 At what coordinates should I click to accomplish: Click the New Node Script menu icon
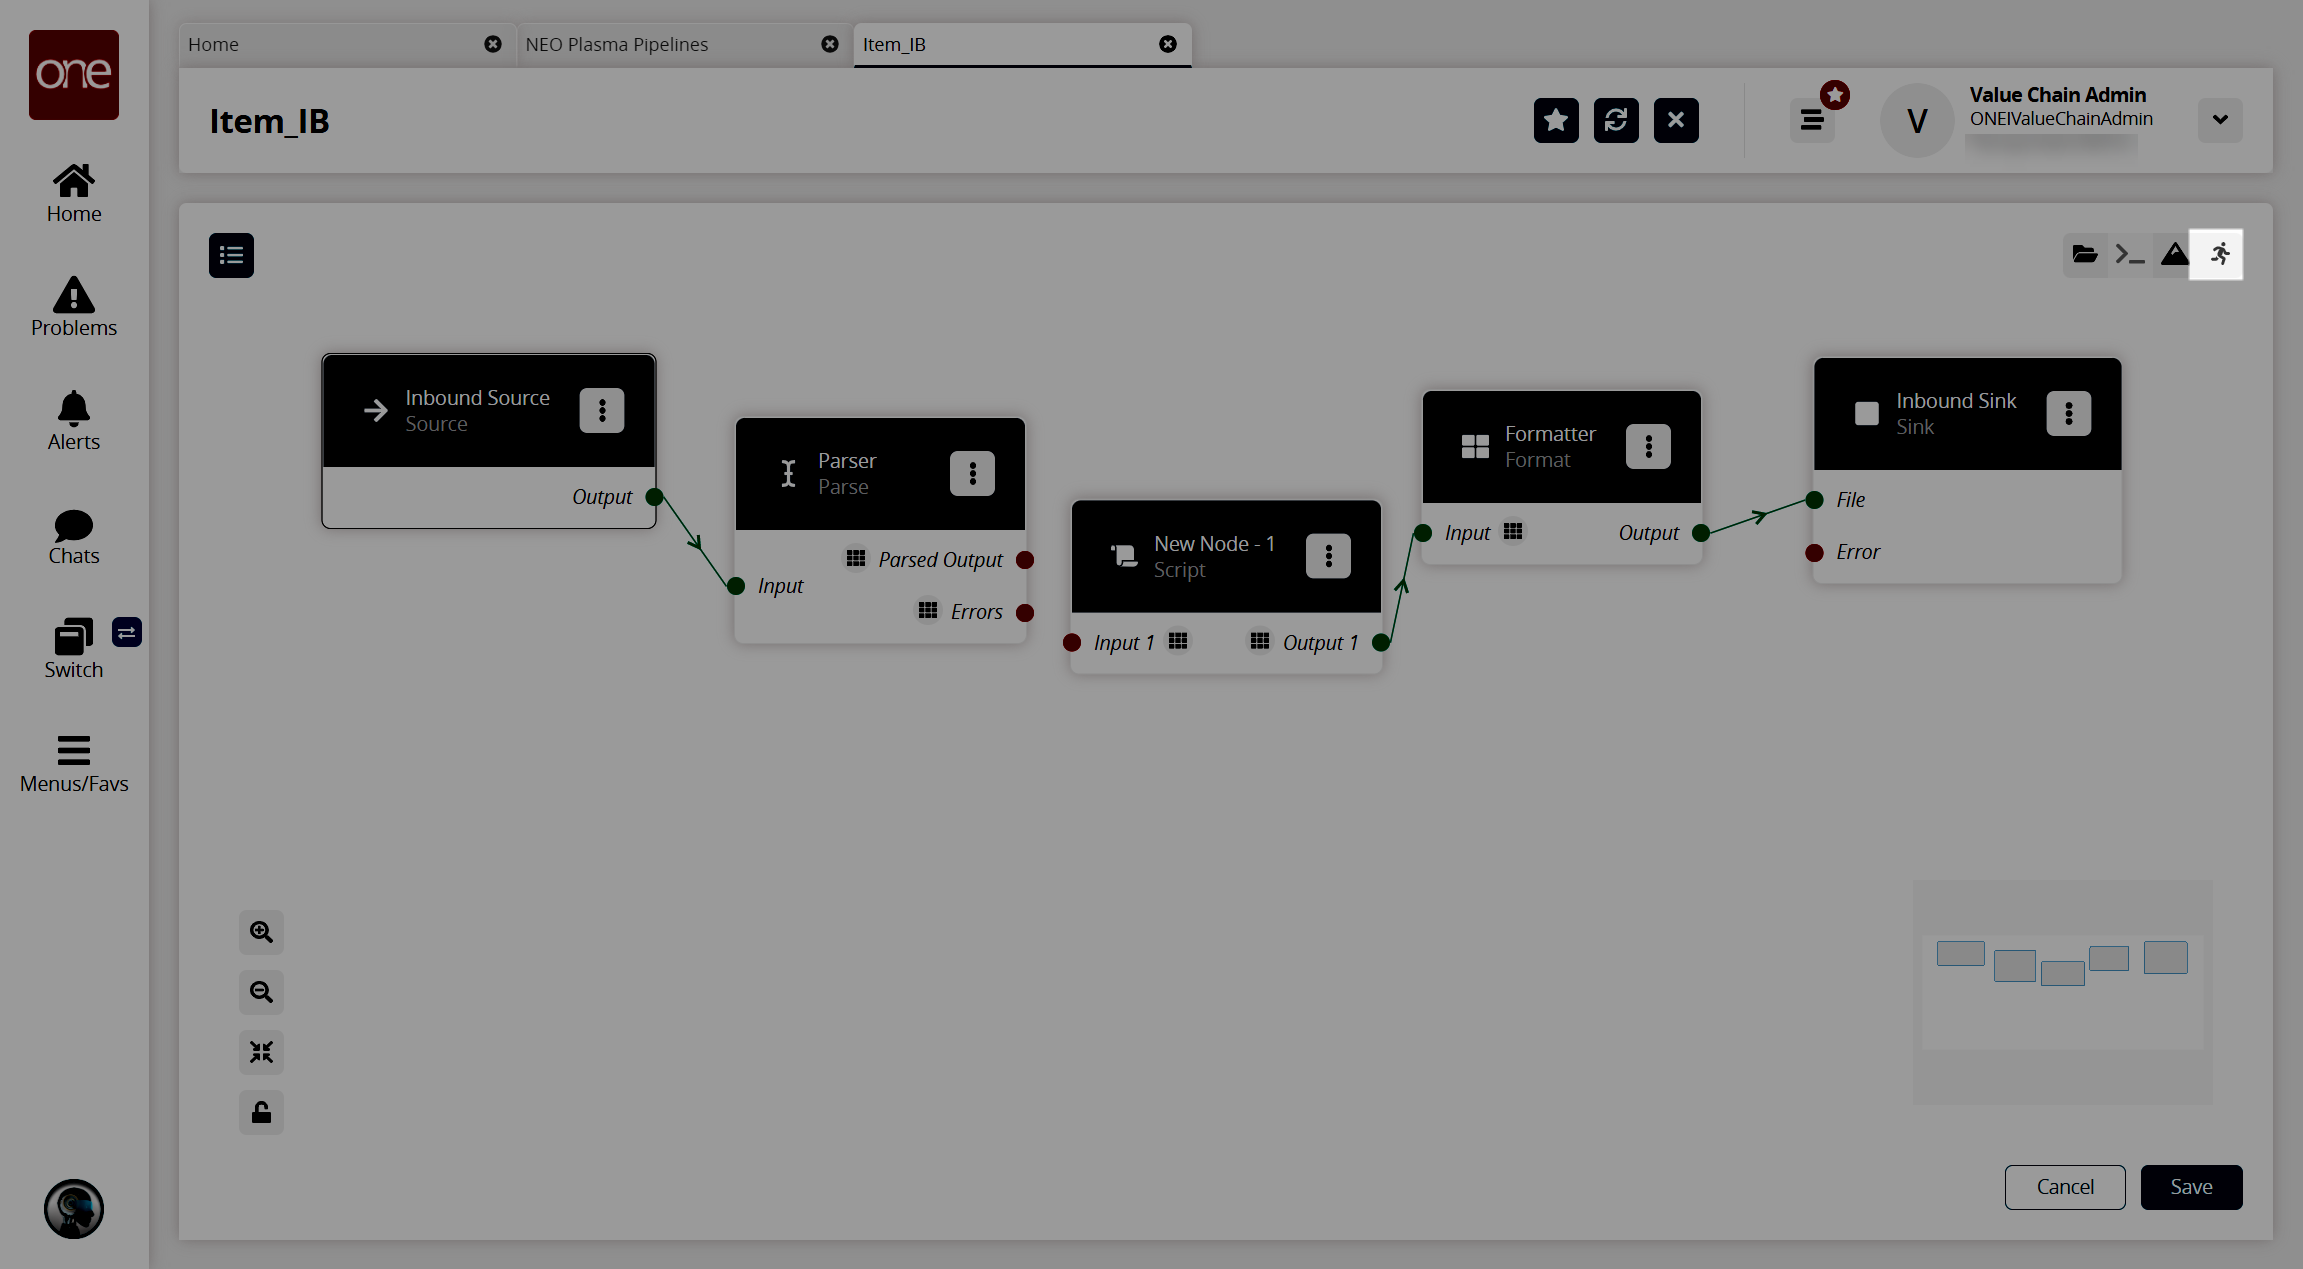(1328, 555)
